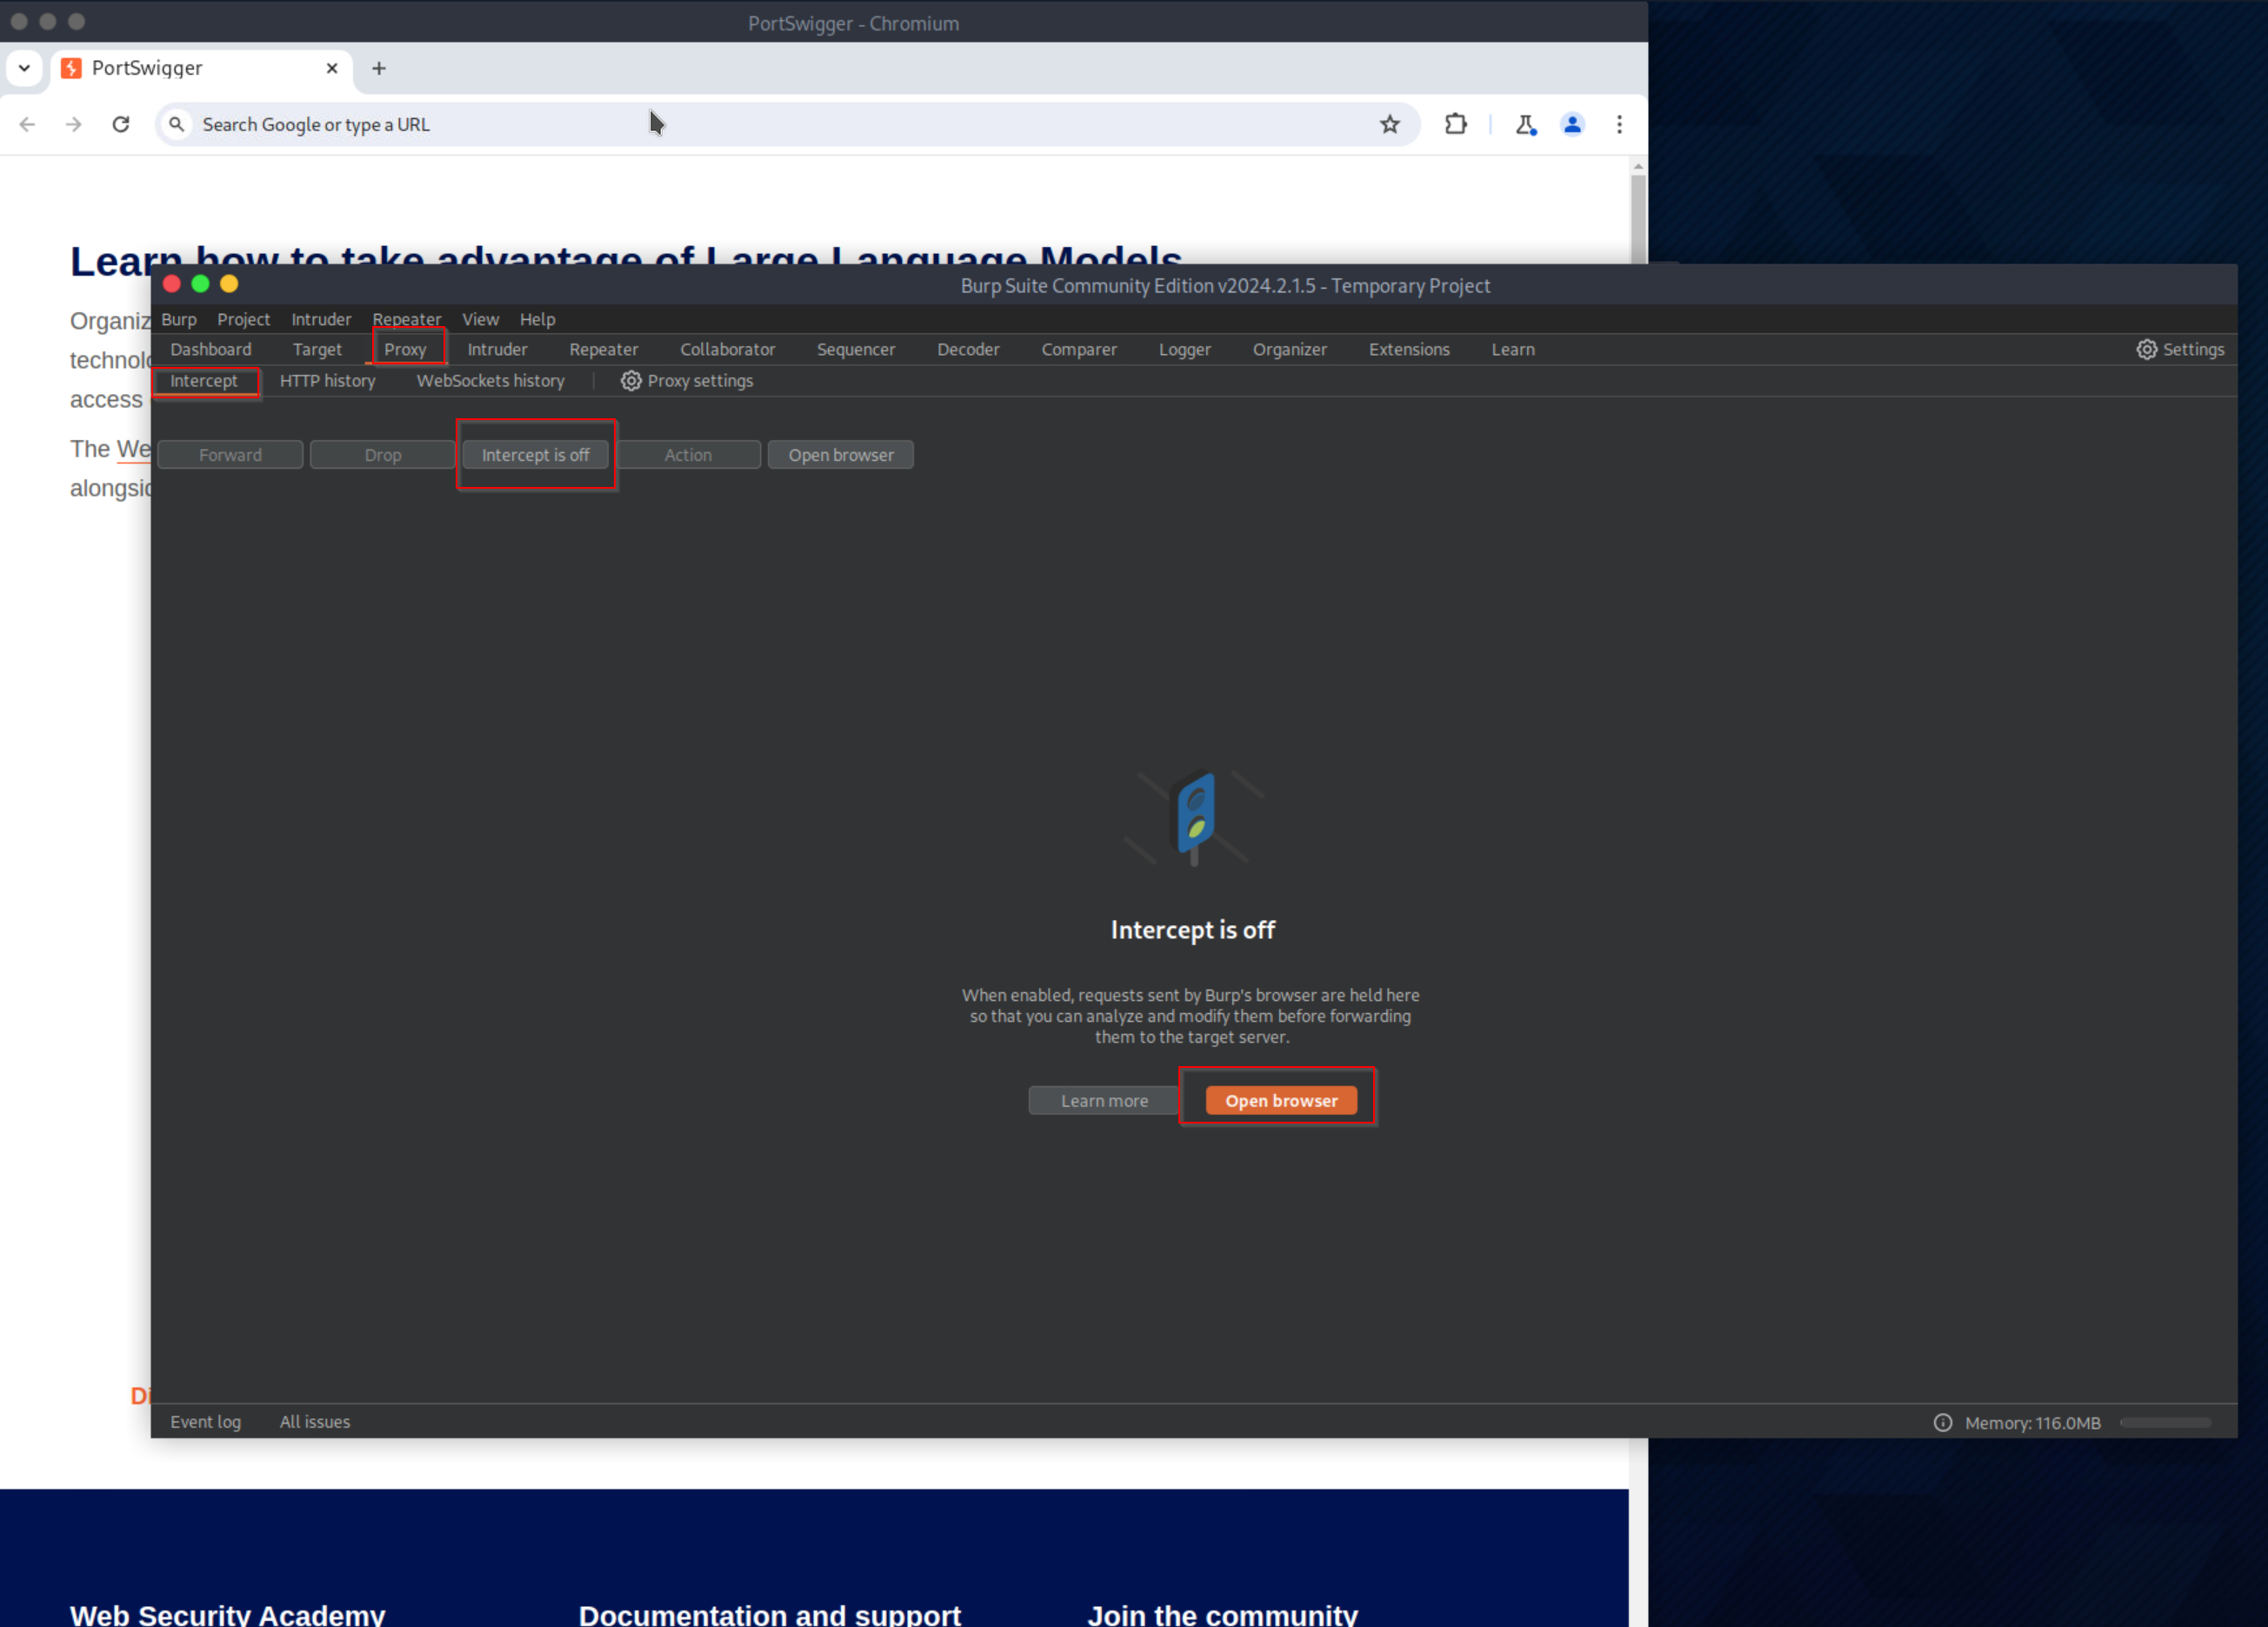This screenshot has height=1627, width=2268.
Task: Switch to the Repeater tool tab
Action: click(x=603, y=349)
